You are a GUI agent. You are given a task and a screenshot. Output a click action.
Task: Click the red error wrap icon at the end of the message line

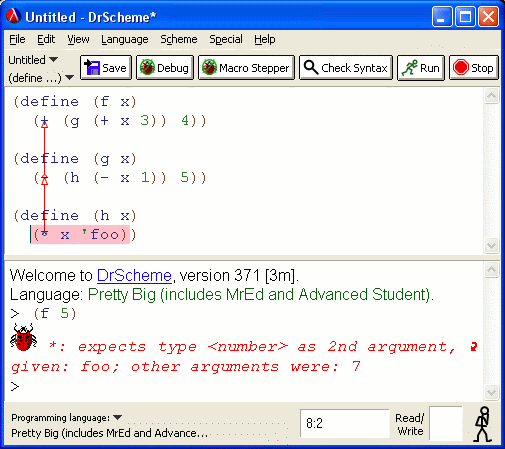473,347
